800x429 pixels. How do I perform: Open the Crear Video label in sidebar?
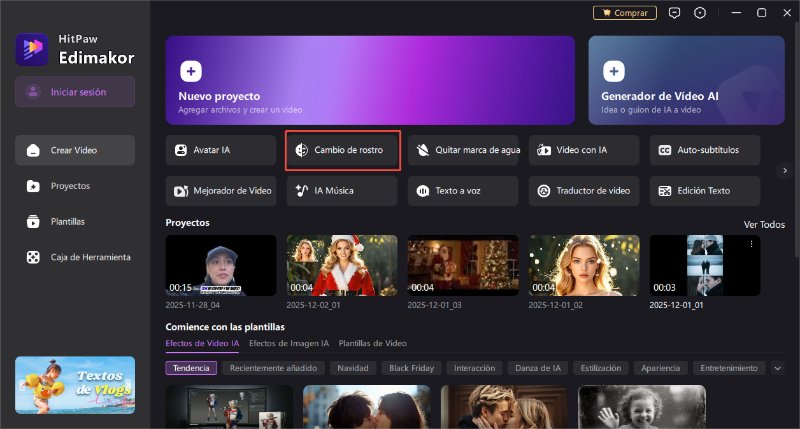pos(74,150)
